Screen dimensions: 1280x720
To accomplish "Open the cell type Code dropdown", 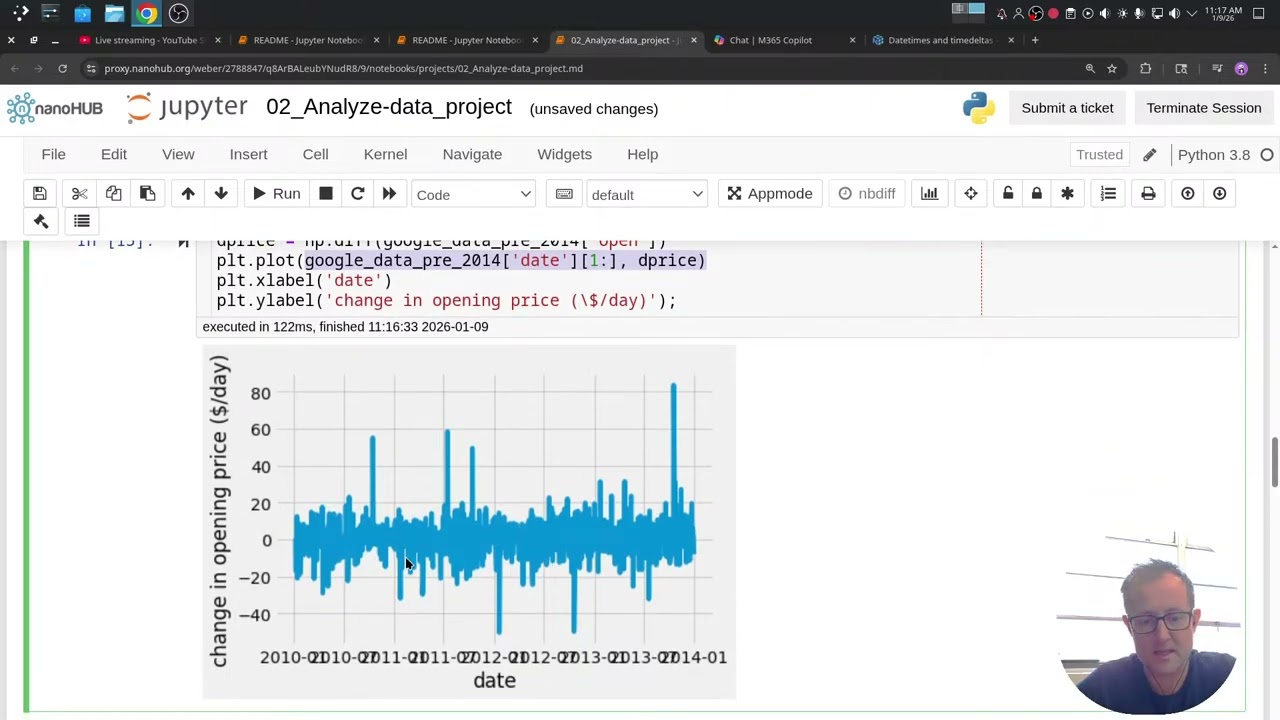I will point(473,194).
